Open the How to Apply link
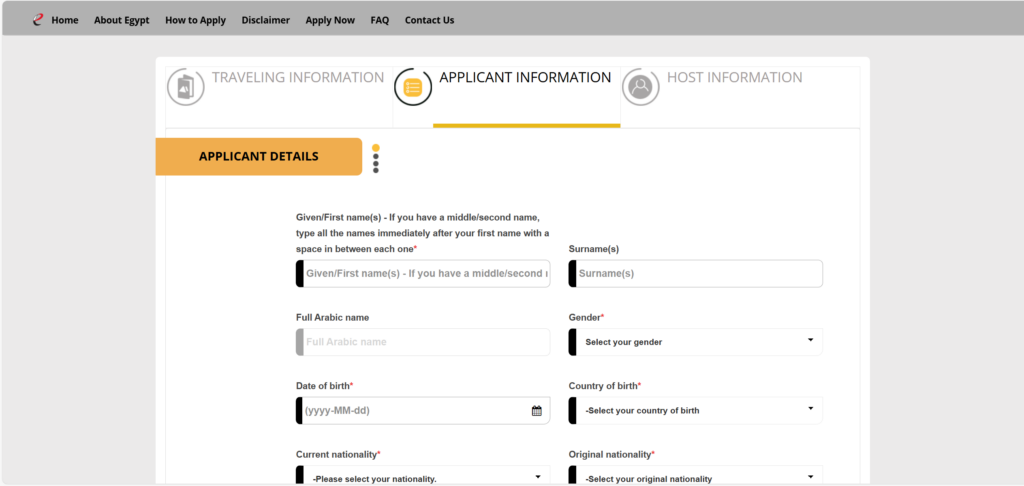The image size is (1024, 486). click(x=195, y=20)
